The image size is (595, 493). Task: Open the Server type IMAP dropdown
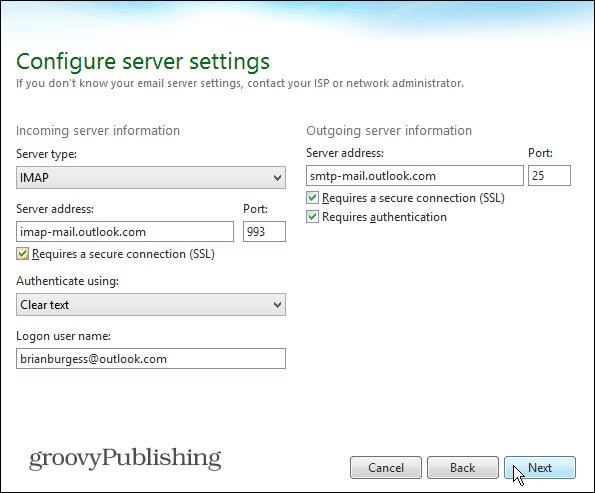tap(151, 177)
